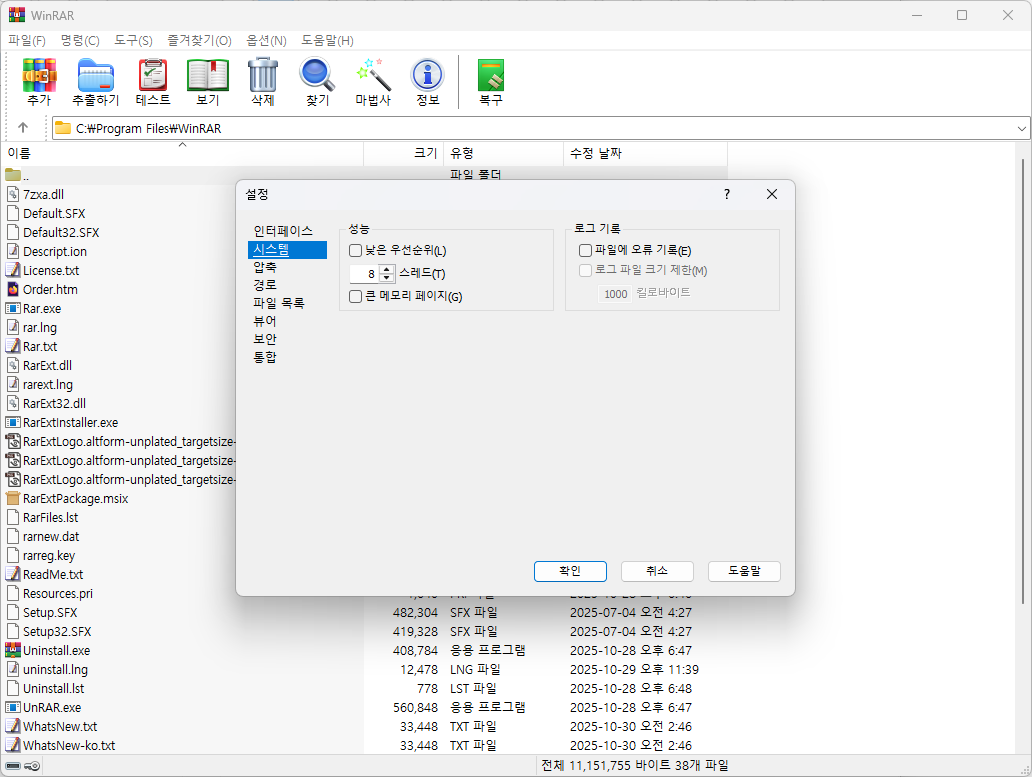Image resolution: width=1032 pixels, height=777 pixels.
Task: Click the RarExtInstaller.exe file icon
Action: 13,422
